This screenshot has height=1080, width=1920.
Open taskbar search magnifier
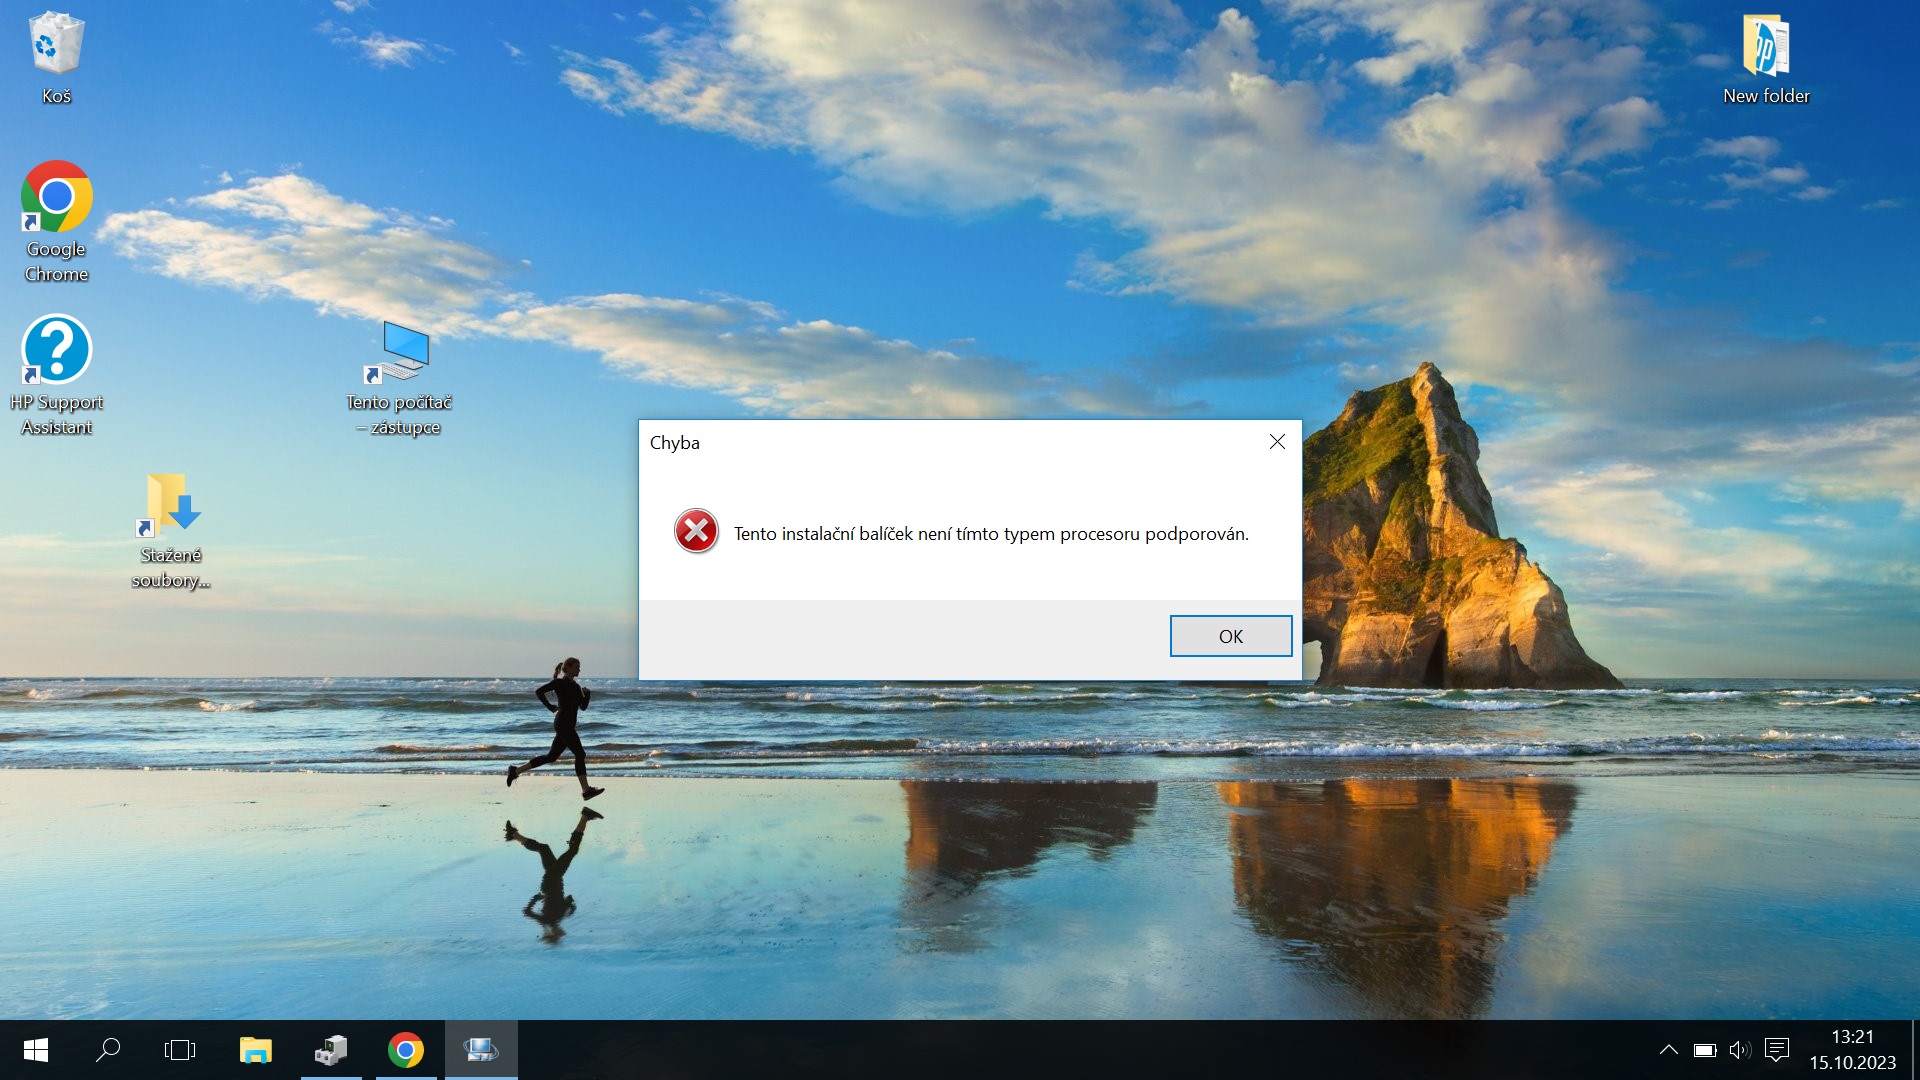[108, 1050]
